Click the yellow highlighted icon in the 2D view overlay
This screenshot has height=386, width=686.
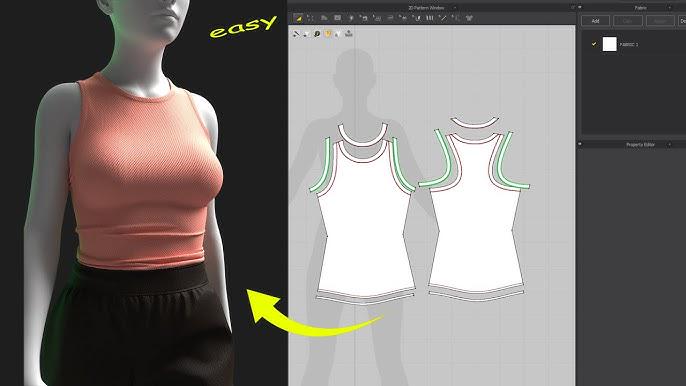pyautogui.click(x=328, y=34)
